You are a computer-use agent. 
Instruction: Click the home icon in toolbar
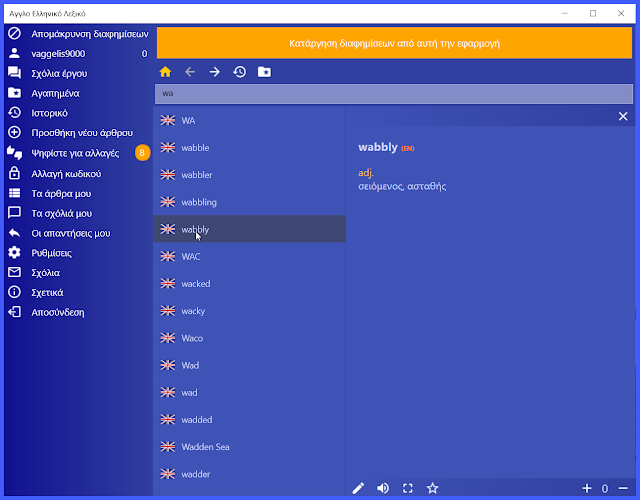click(x=165, y=72)
